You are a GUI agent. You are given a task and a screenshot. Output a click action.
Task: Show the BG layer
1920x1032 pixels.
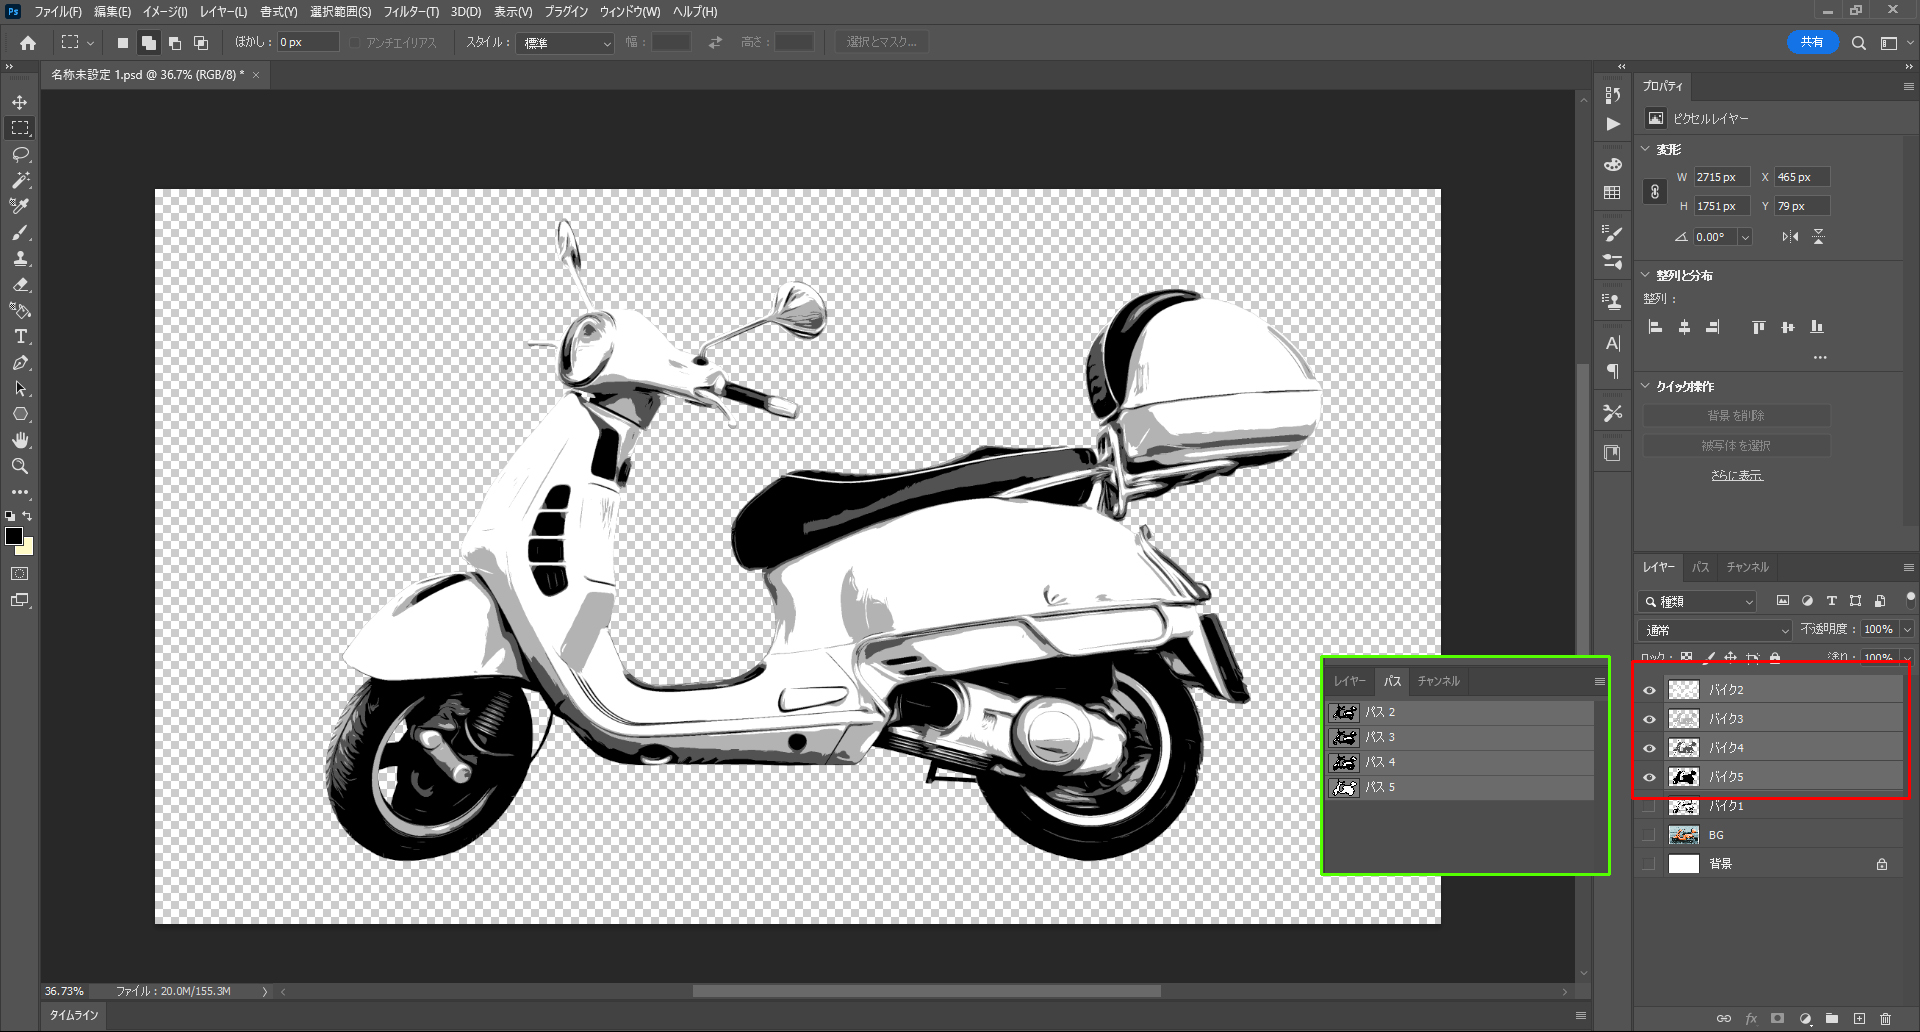coord(1649,835)
